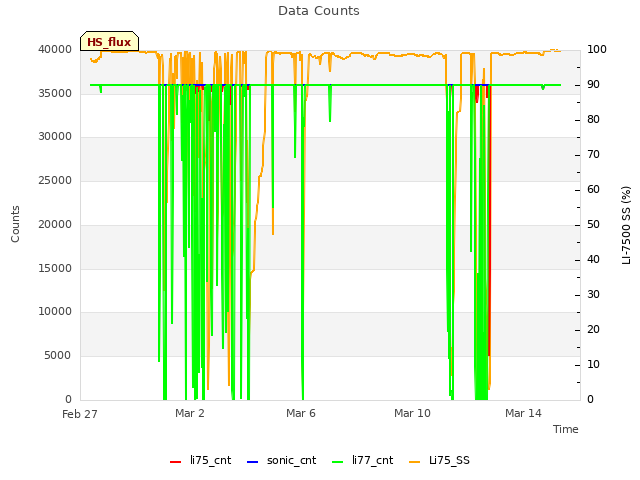Toggle the sonic_cnt legend entry
Viewport: 640px width, 480px height.
coord(282,460)
